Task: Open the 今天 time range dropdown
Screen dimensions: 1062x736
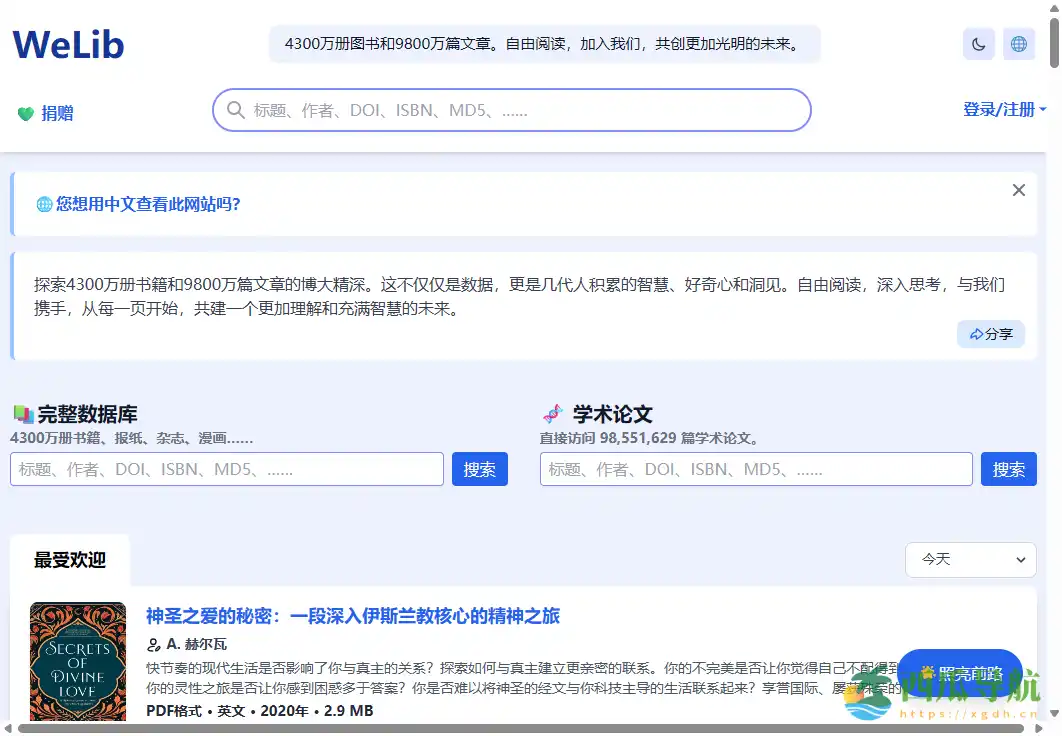Action: [970, 560]
